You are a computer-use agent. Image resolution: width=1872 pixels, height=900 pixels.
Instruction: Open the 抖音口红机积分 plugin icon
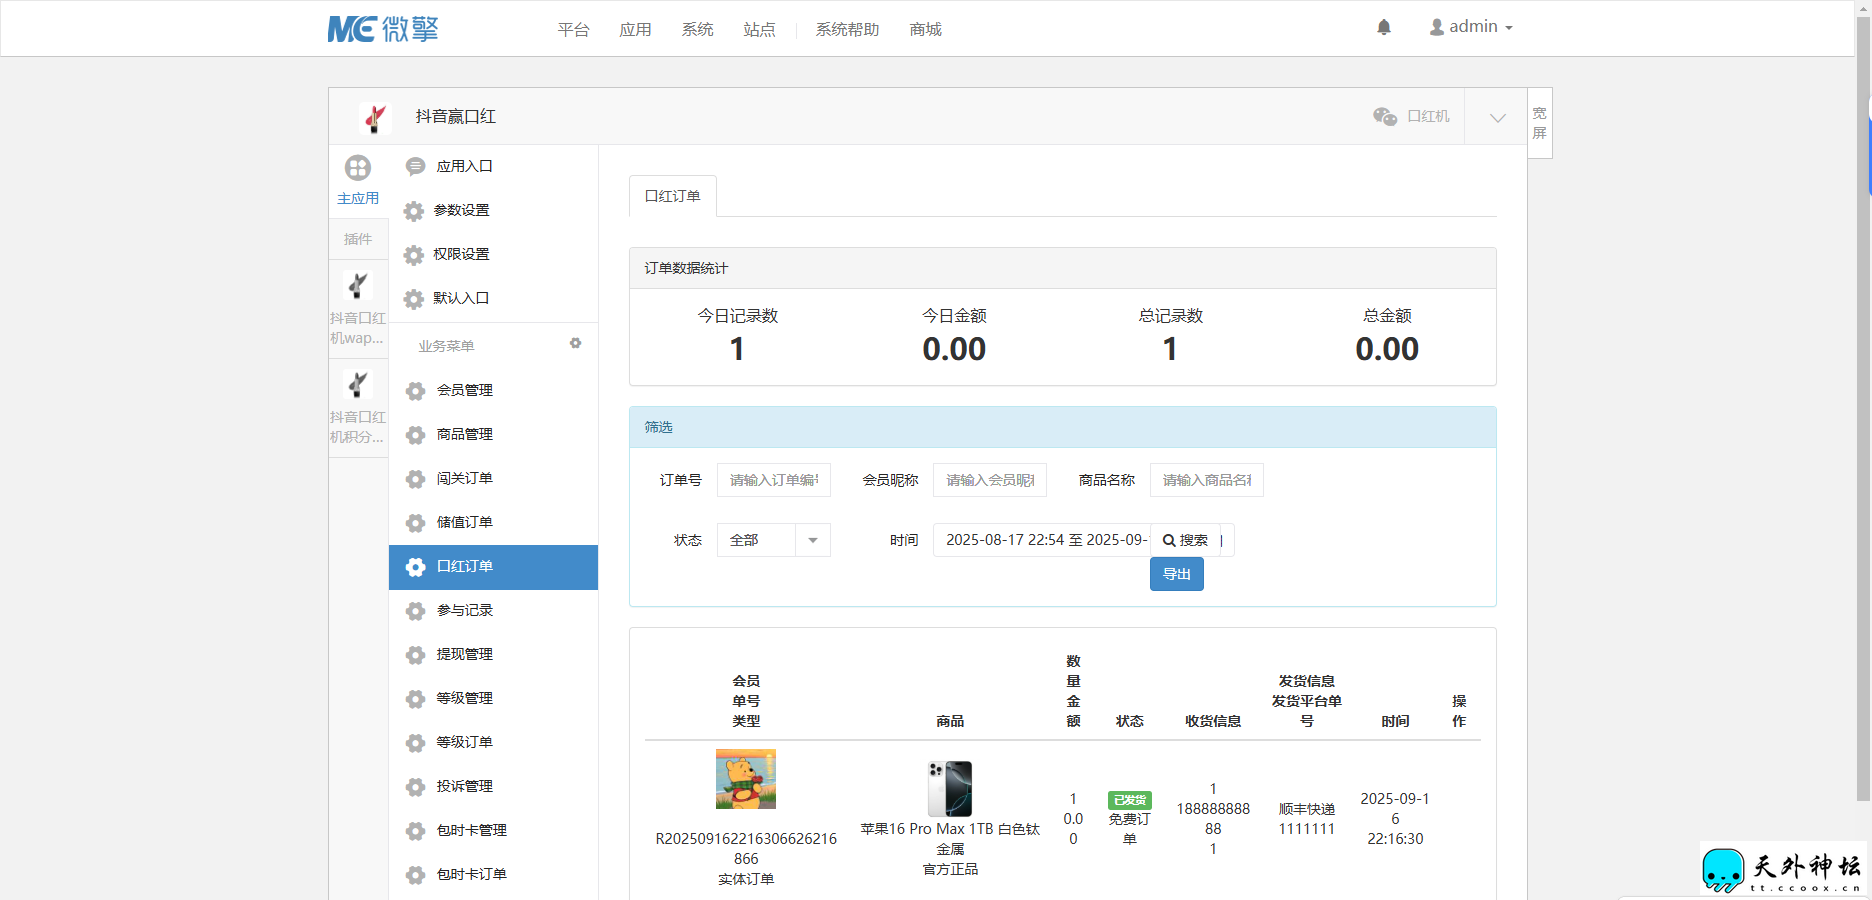pos(358,385)
